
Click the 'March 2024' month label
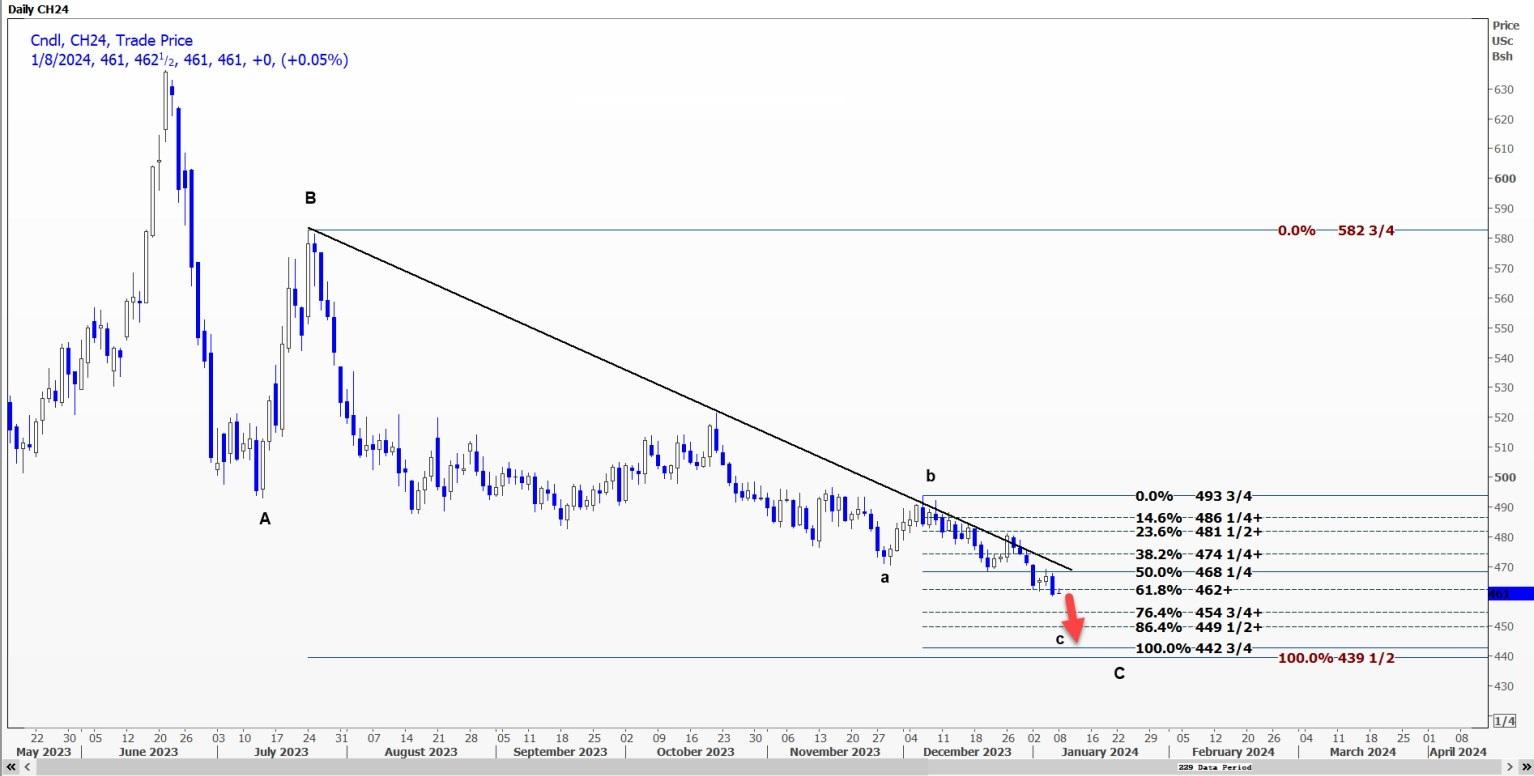(x=1362, y=751)
